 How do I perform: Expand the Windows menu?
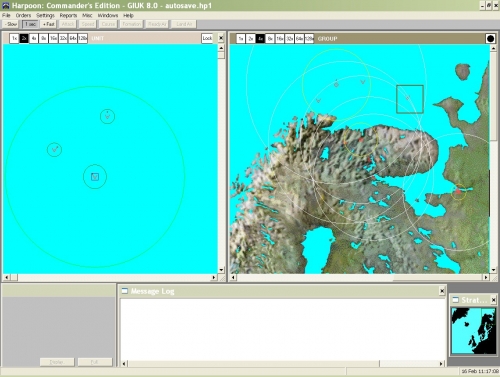108,15
